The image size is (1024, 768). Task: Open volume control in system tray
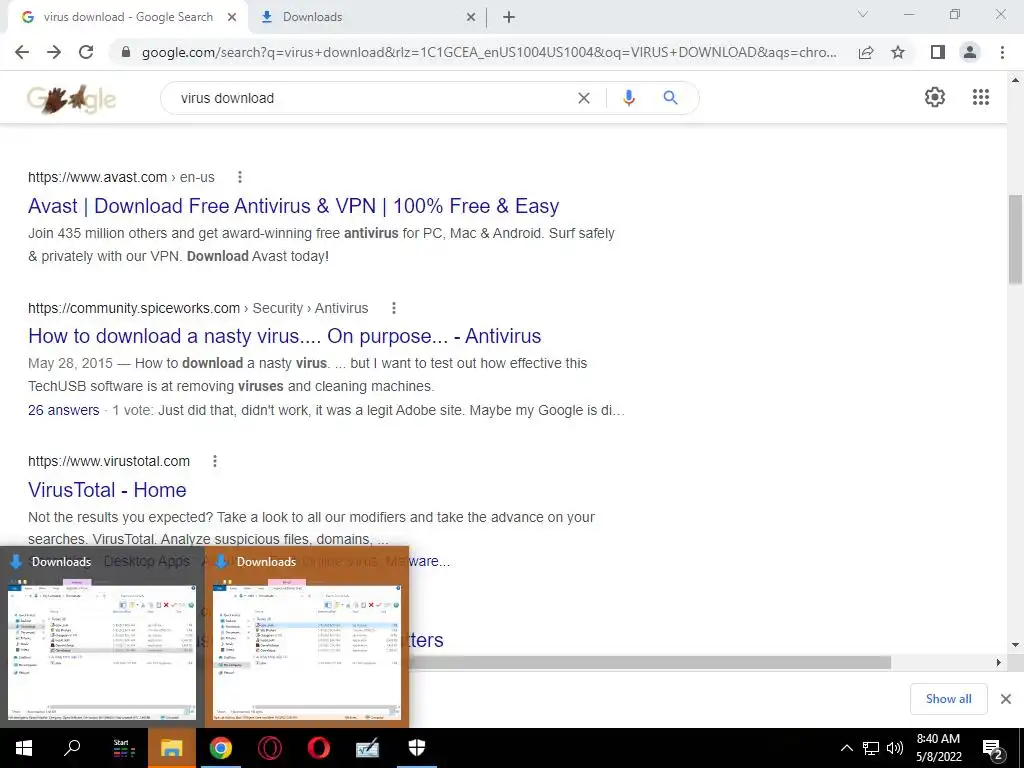895,748
